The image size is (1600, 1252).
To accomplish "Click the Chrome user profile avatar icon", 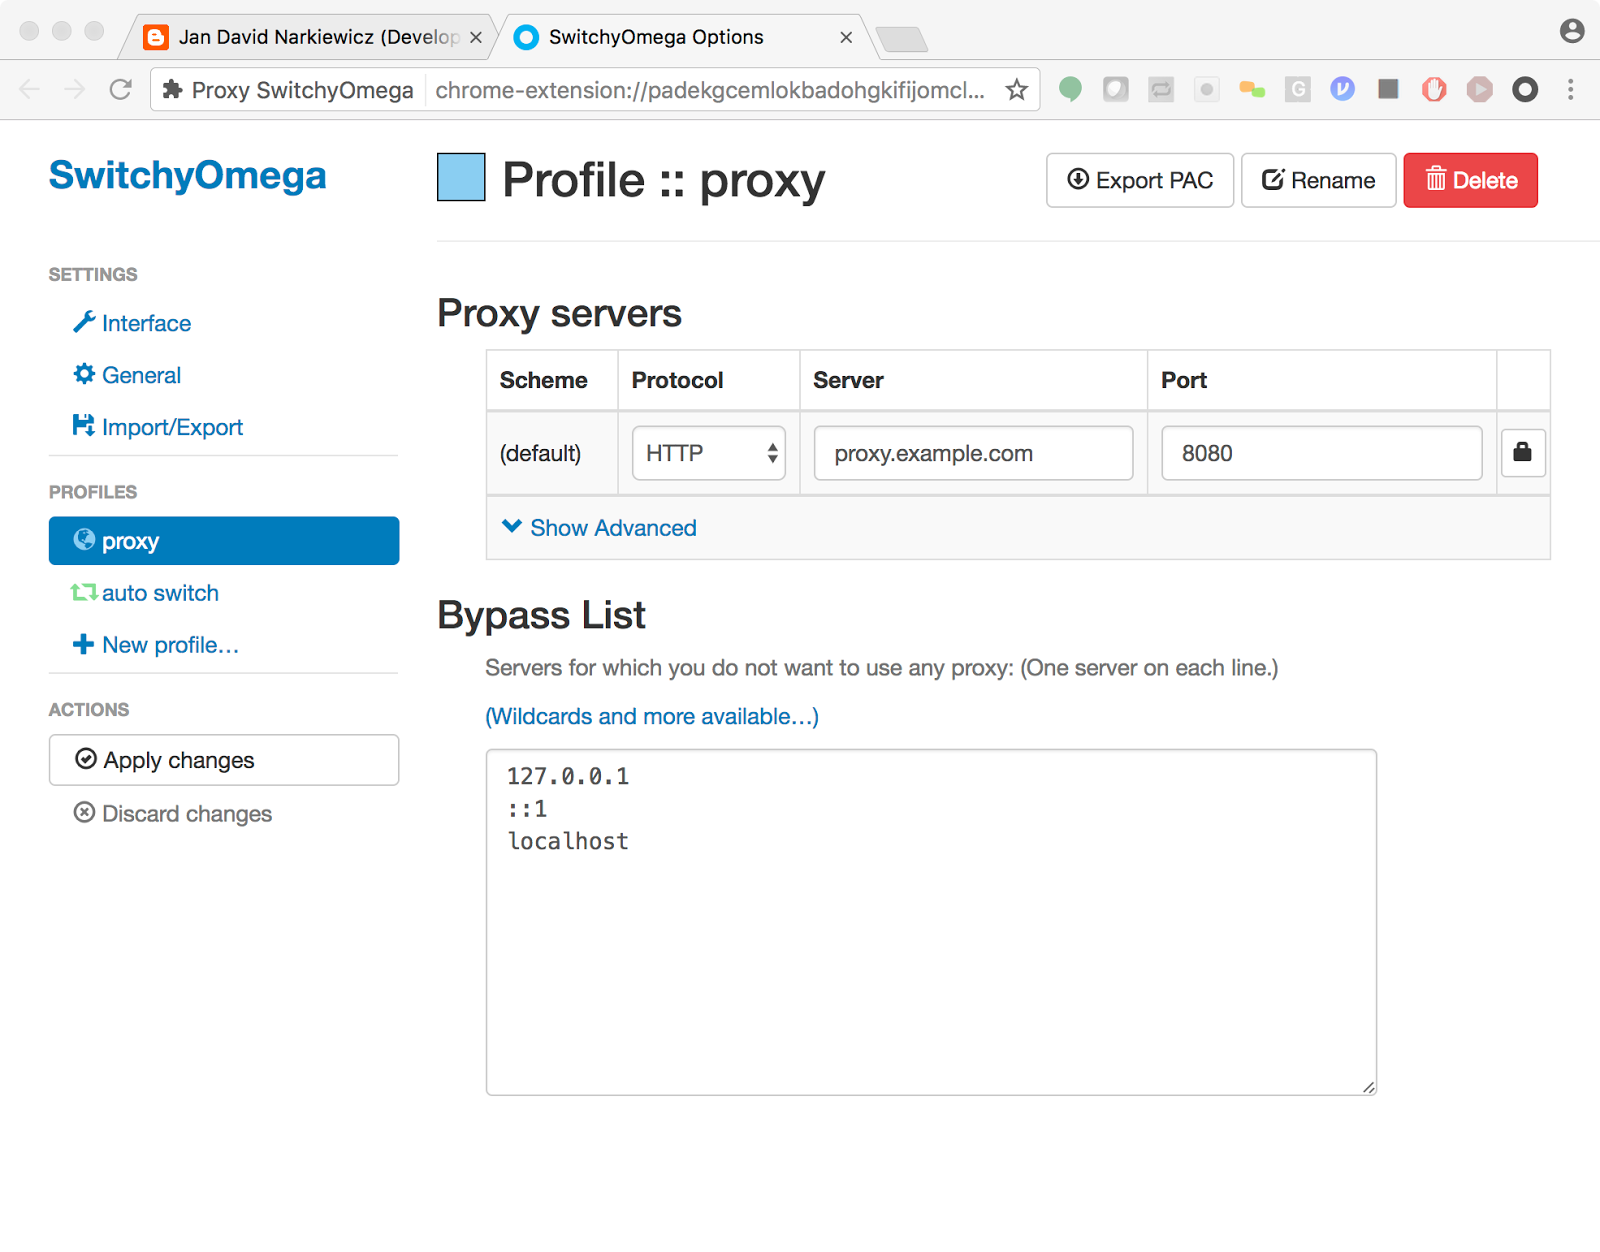I will pyautogui.click(x=1572, y=31).
